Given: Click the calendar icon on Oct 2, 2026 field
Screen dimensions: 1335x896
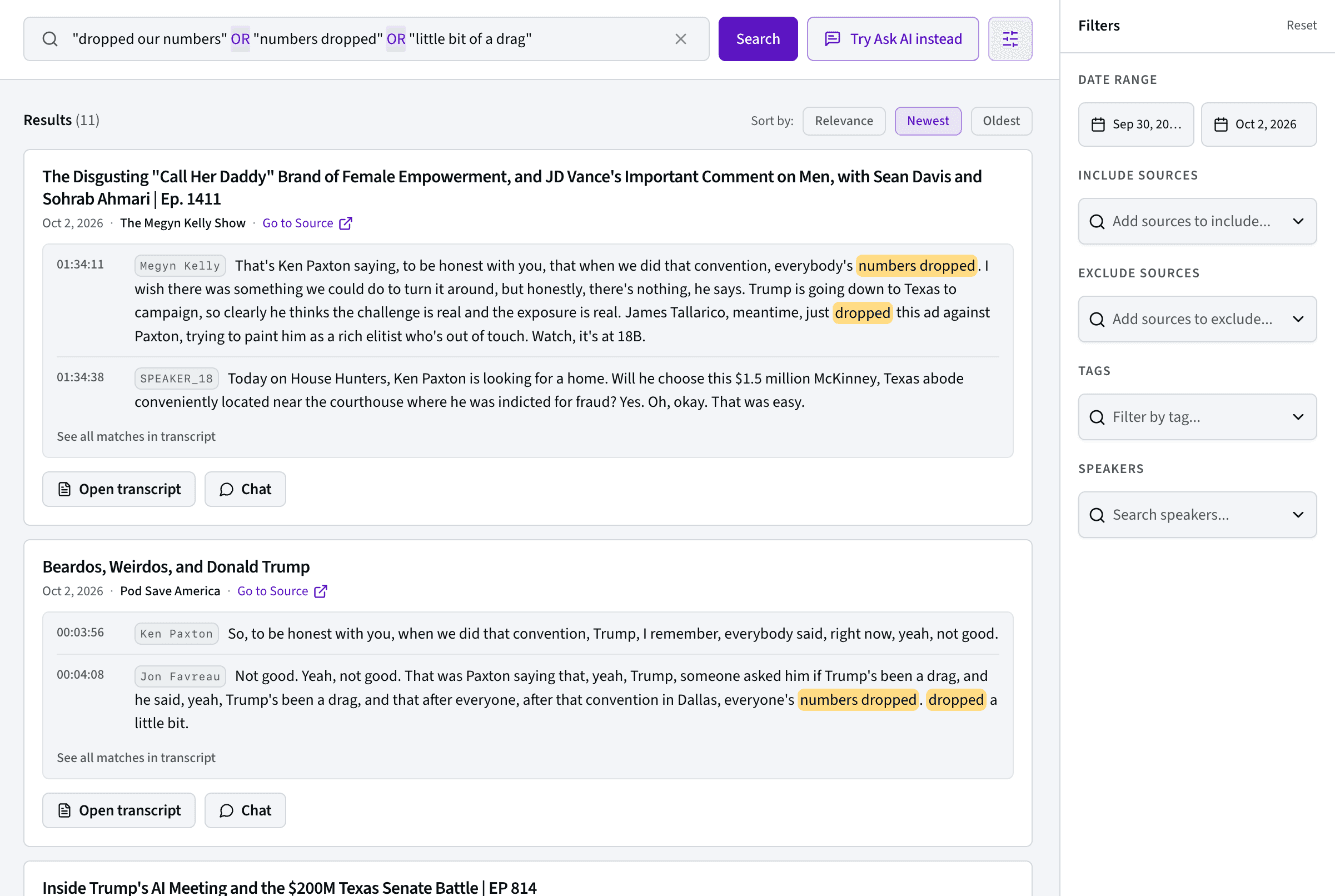Looking at the screenshot, I should pos(1221,125).
